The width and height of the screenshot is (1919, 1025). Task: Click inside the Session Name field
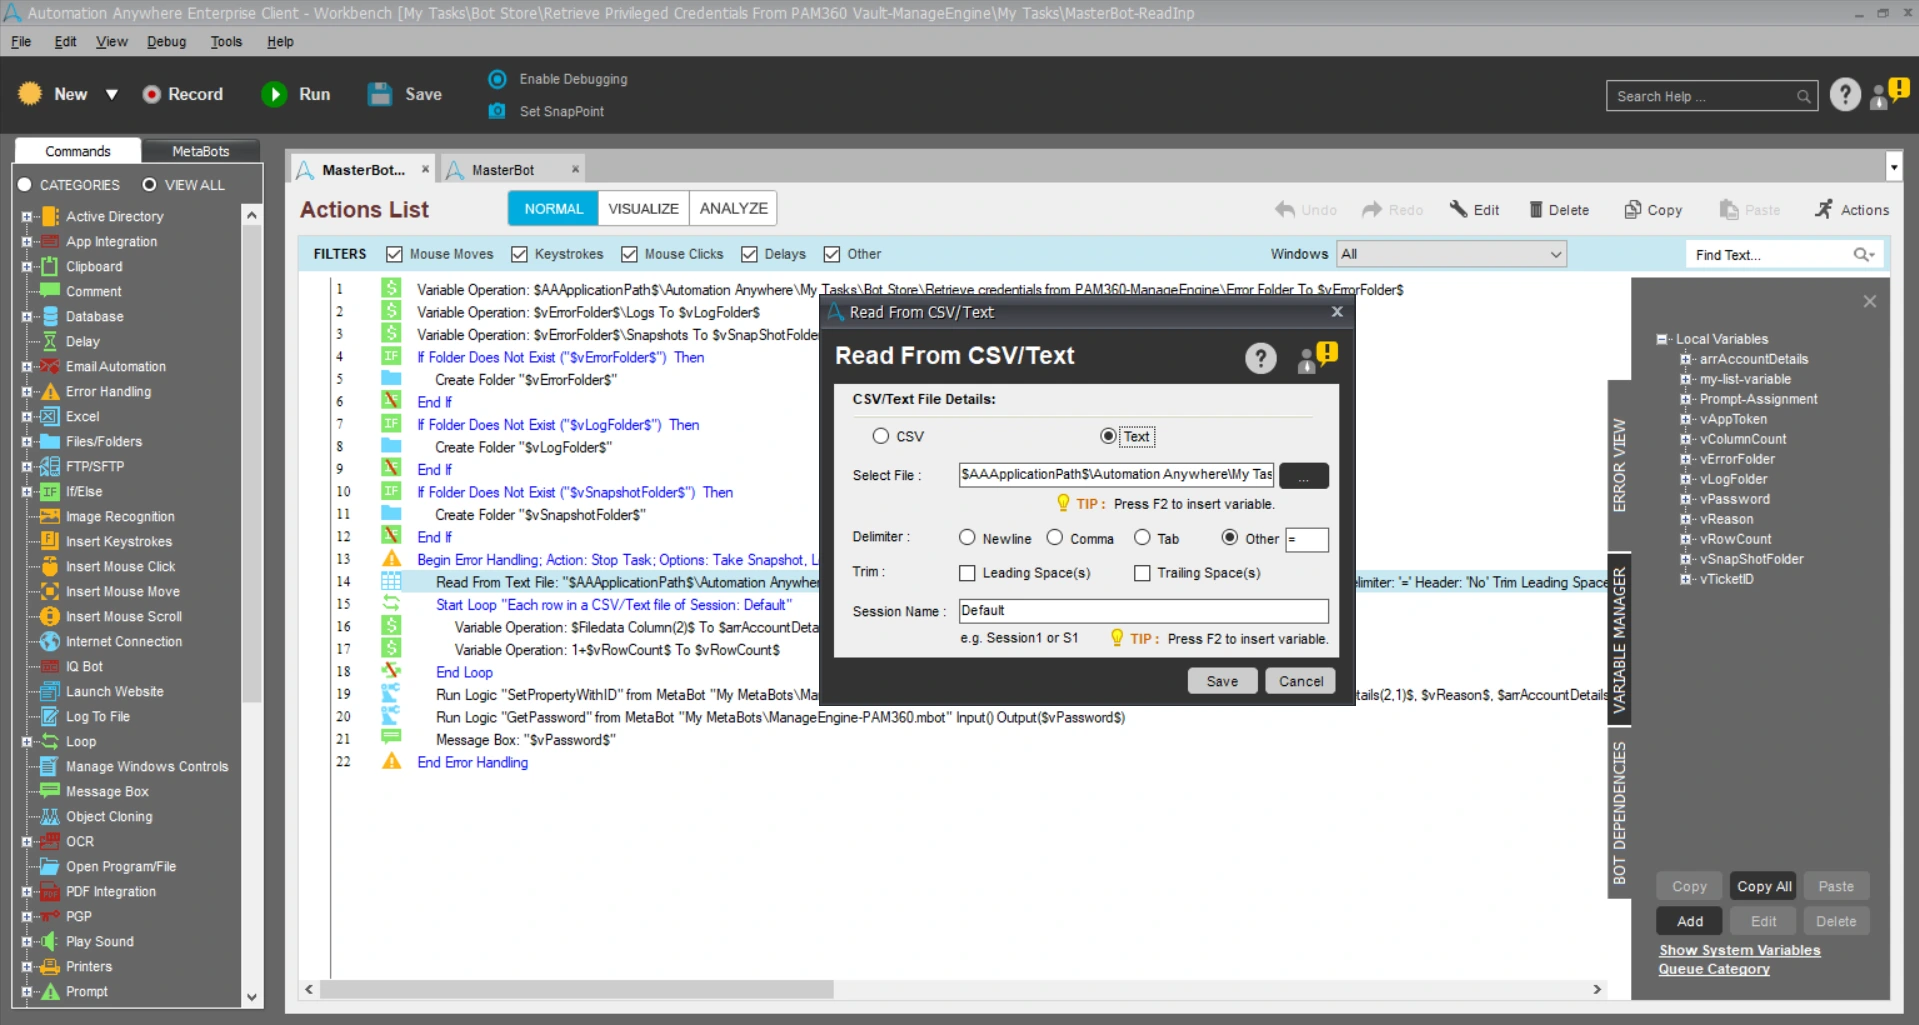[x=1142, y=610]
